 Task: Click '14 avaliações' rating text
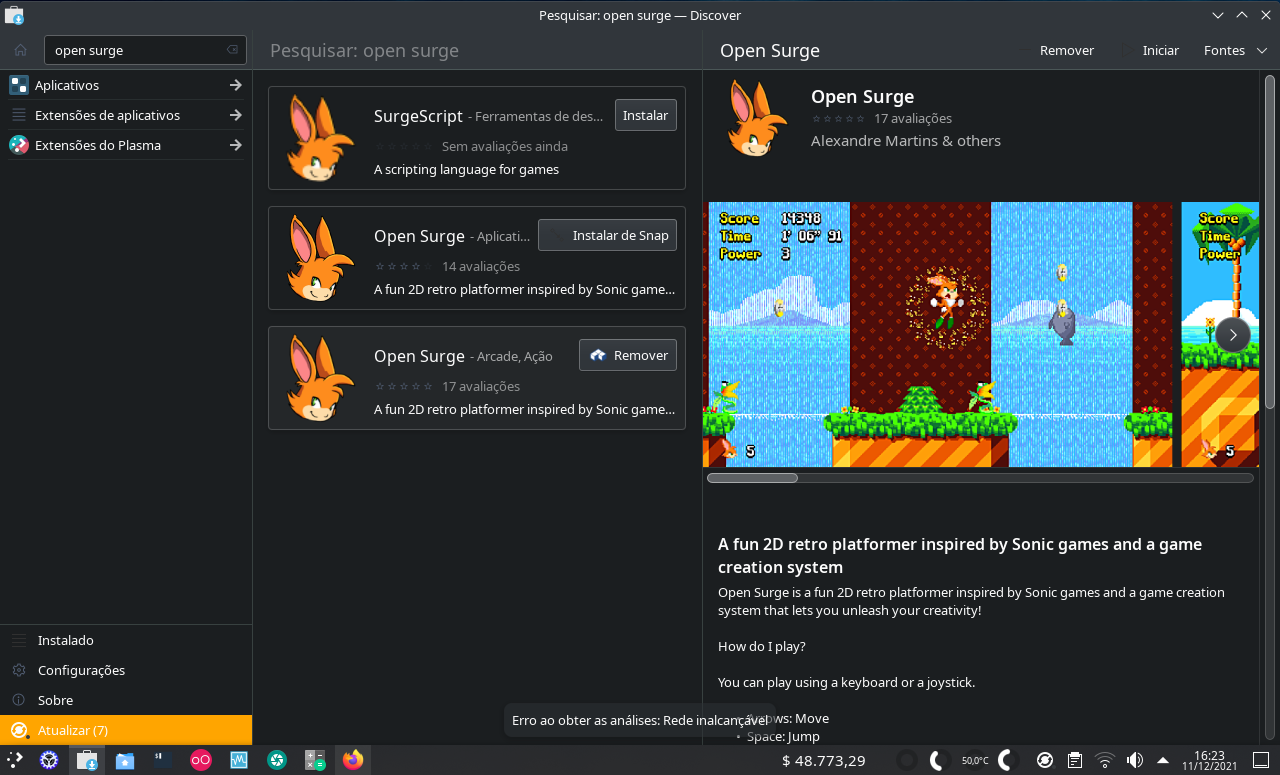[481, 266]
